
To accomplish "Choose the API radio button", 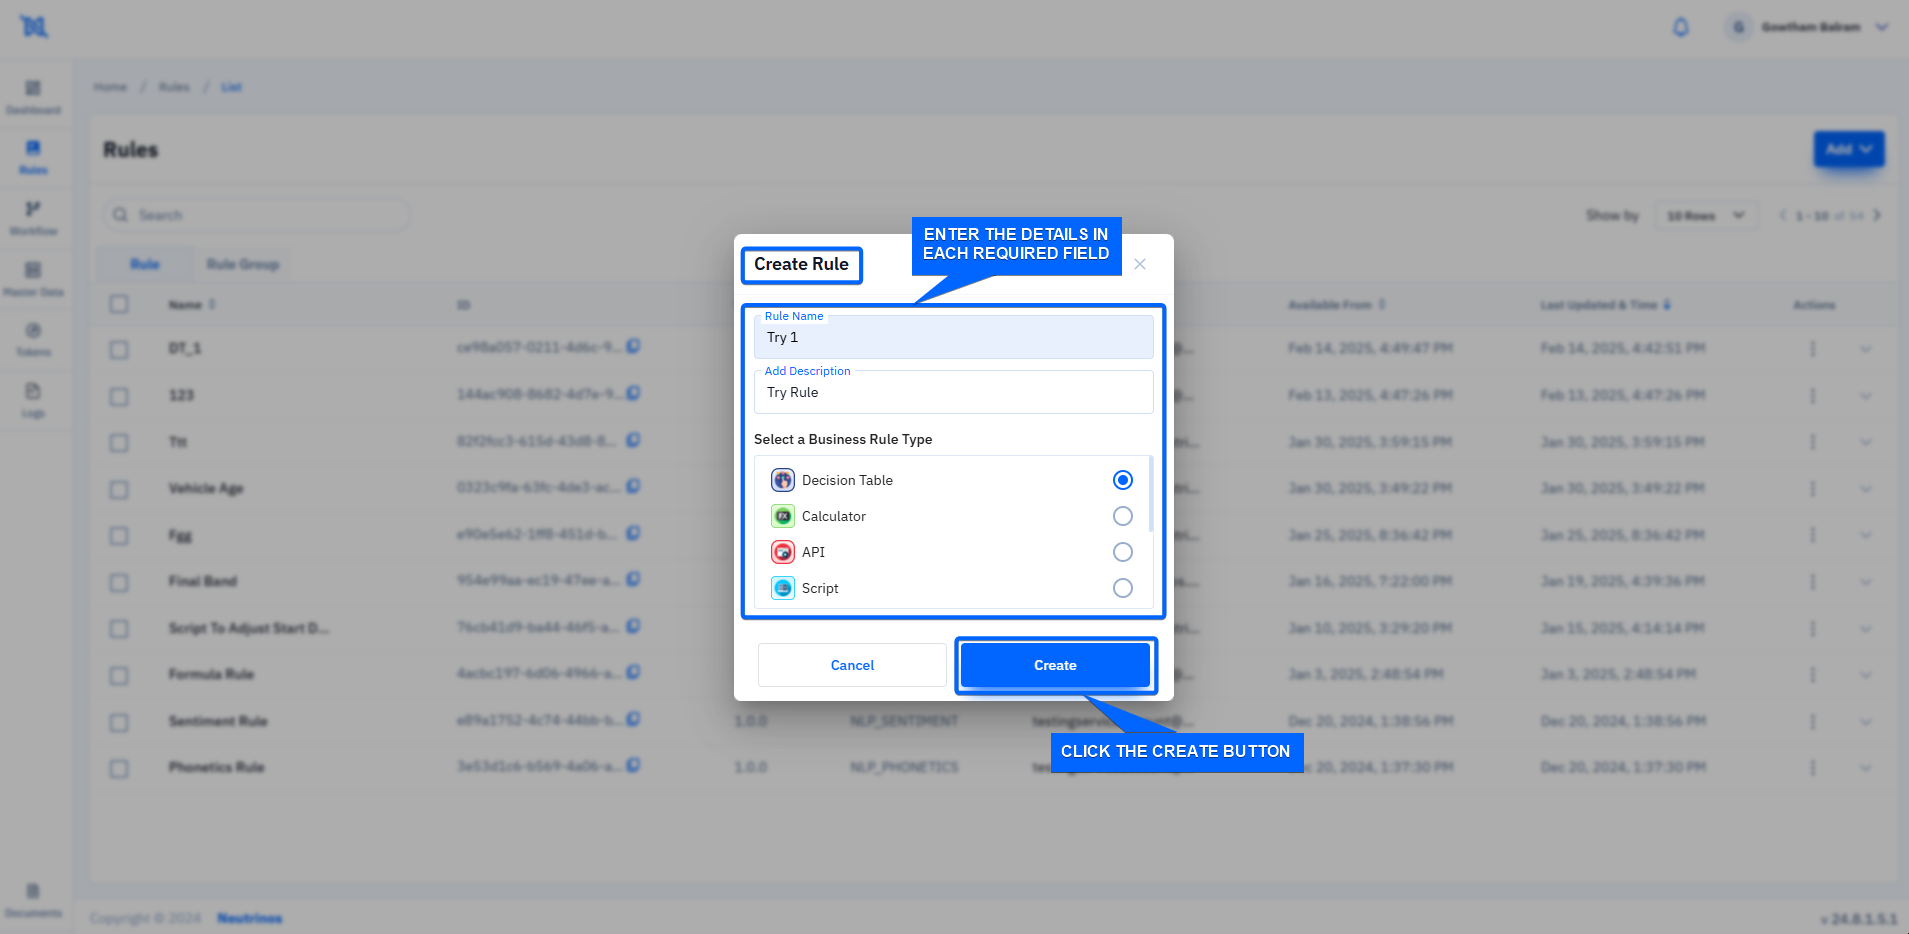I will click(1123, 552).
